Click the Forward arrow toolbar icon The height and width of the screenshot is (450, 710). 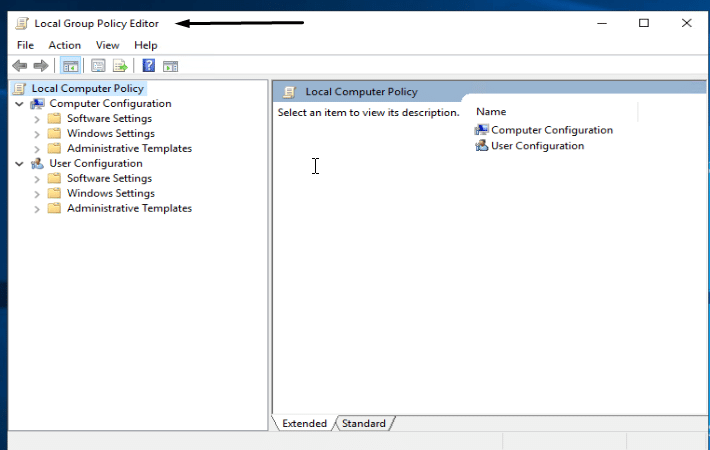41,66
